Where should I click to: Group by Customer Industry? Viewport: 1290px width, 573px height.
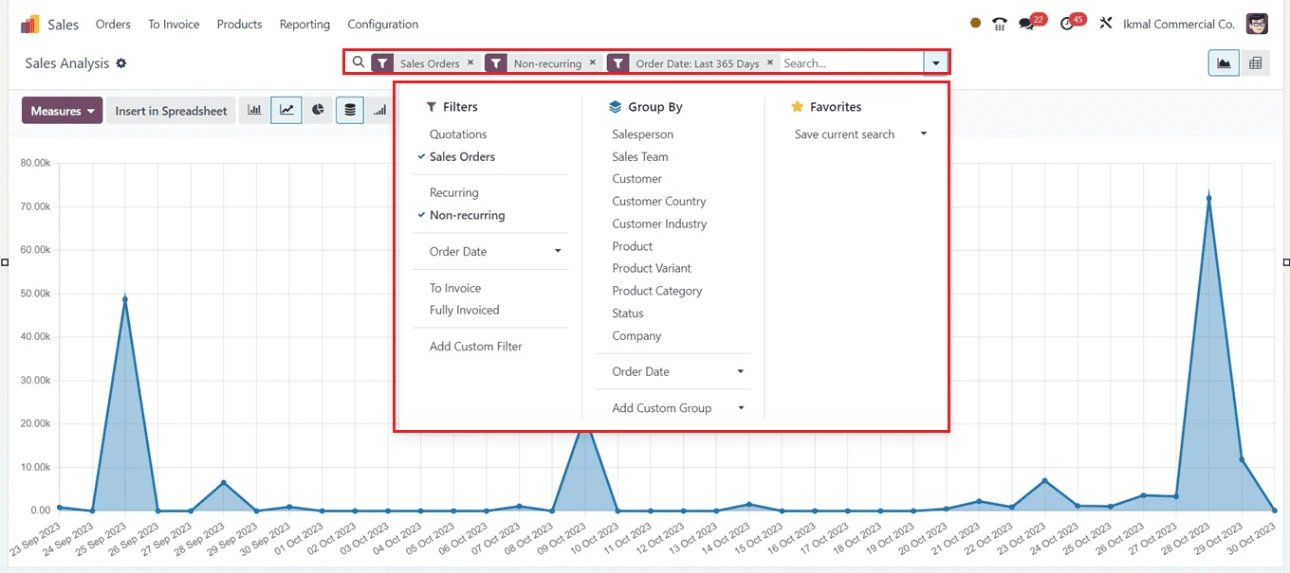[659, 224]
